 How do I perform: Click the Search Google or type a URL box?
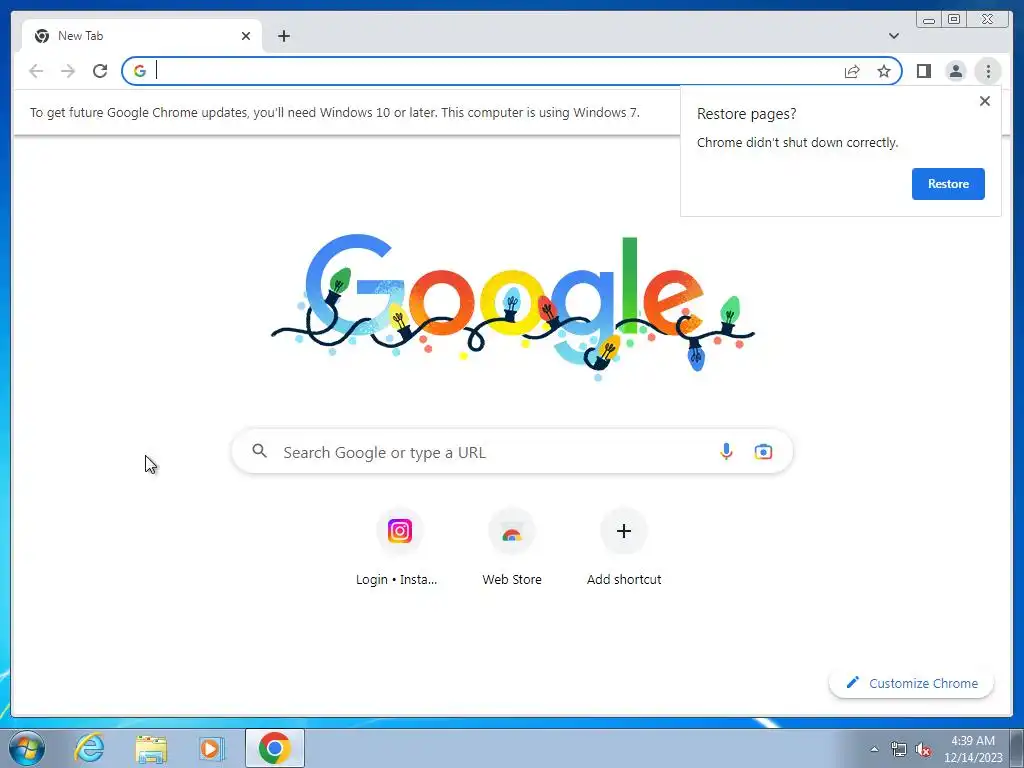(x=512, y=452)
